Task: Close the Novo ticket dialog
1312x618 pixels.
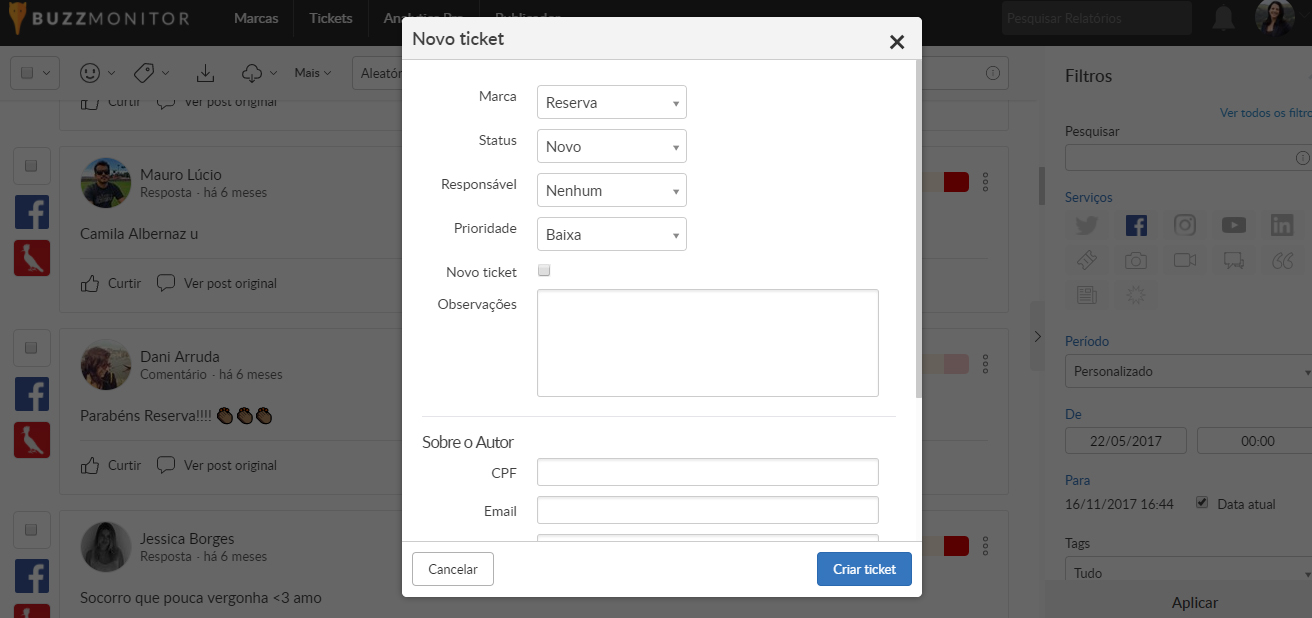Action: pyautogui.click(x=896, y=41)
